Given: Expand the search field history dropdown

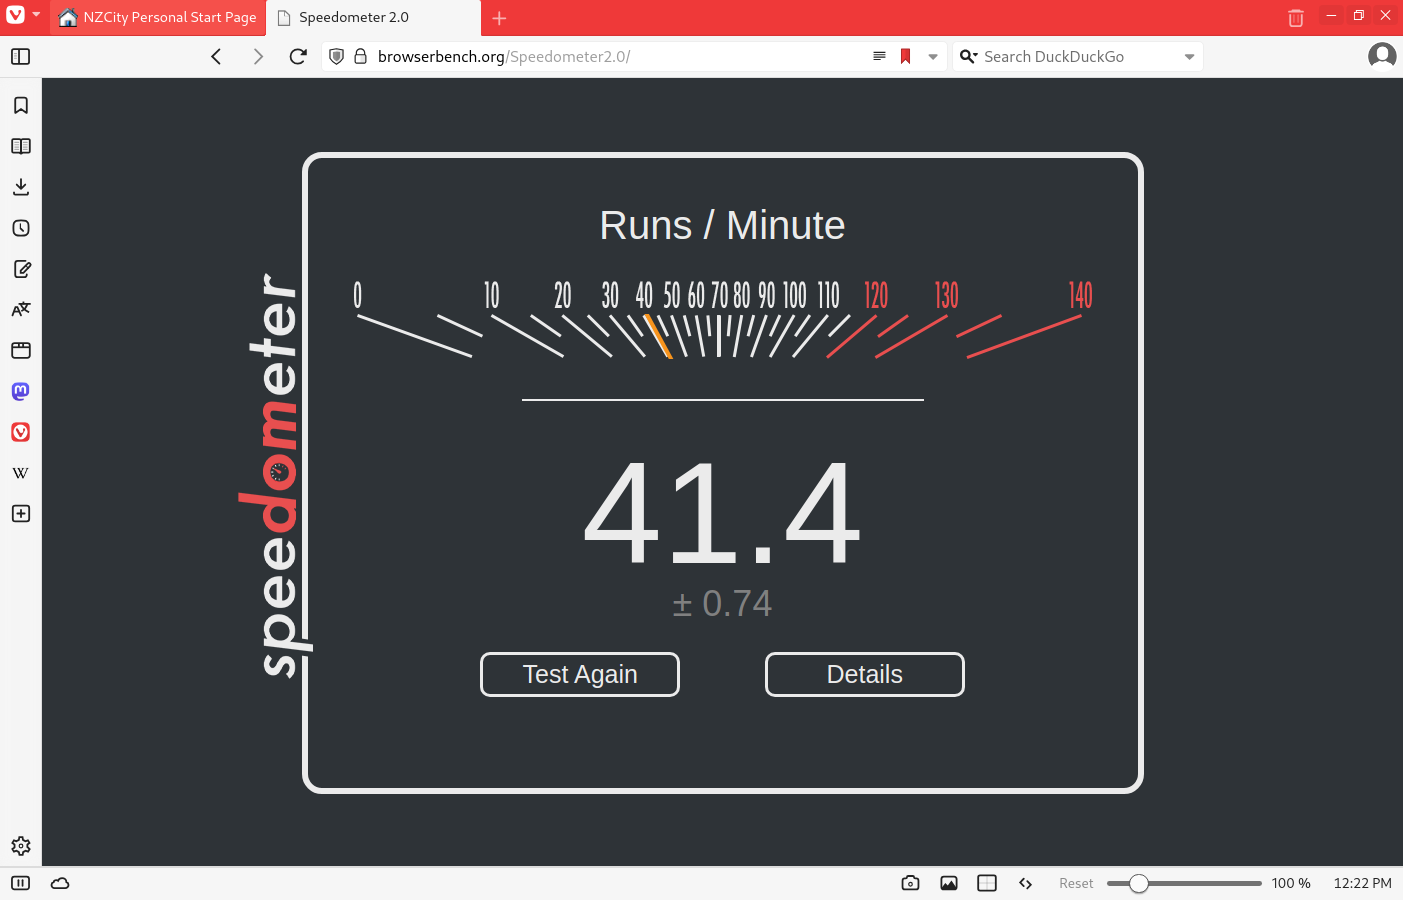Looking at the screenshot, I should [x=1189, y=57].
